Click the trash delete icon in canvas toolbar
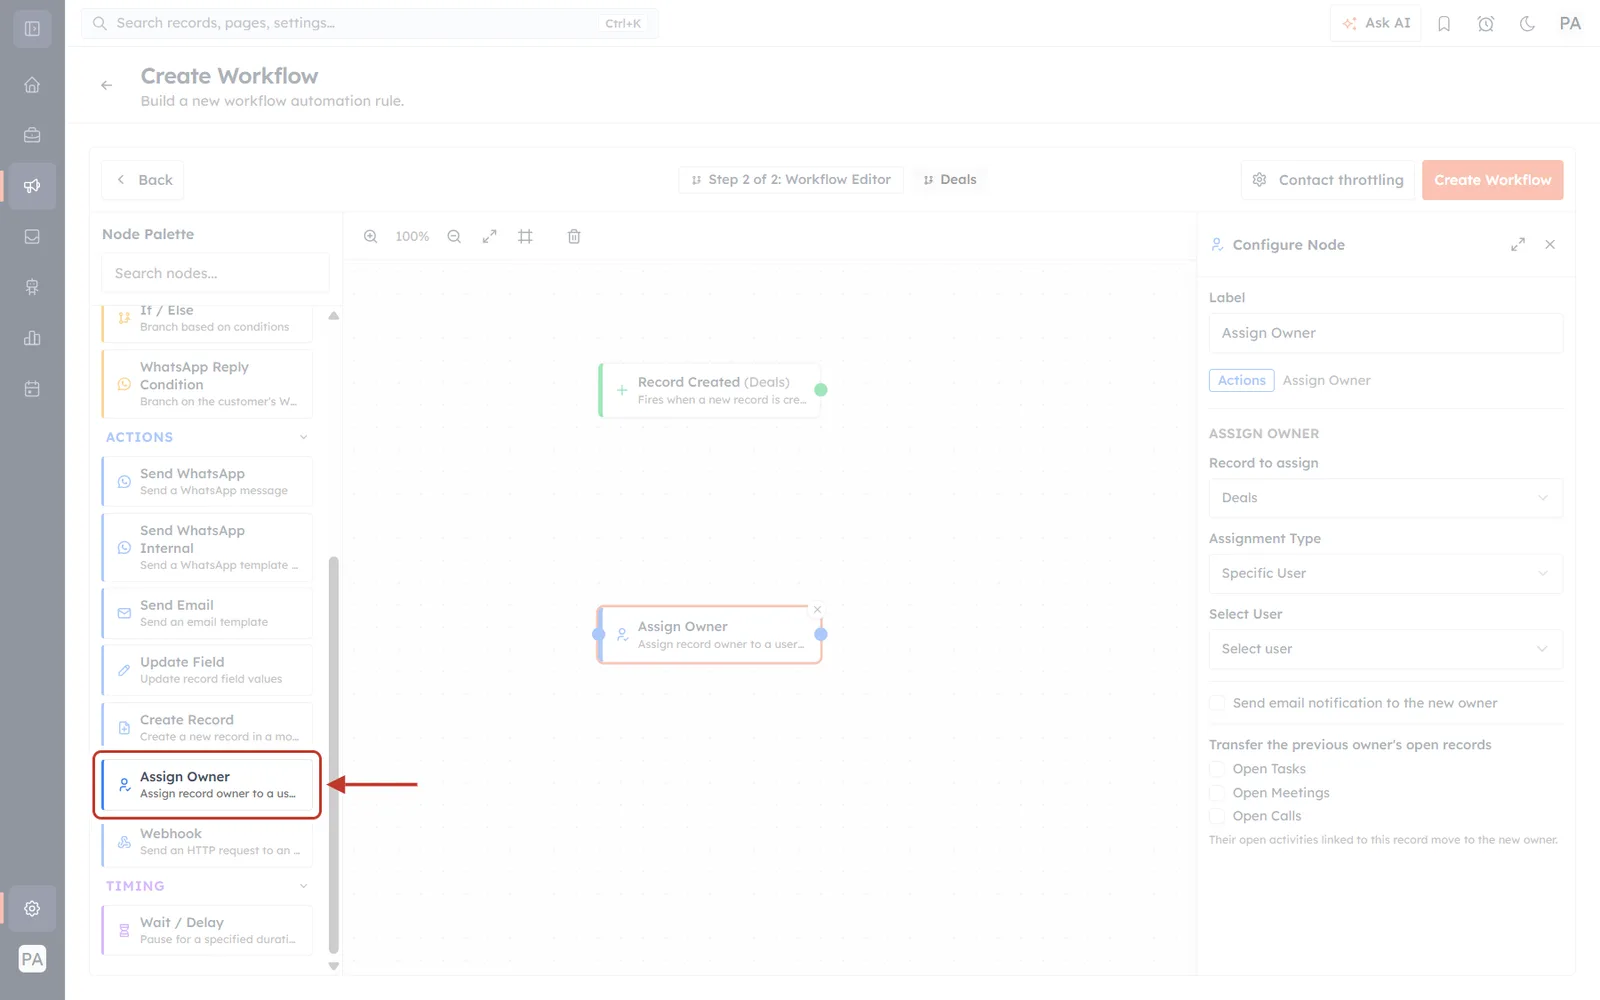Viewport: 1600px width, 1000px height. click(574, 237)
